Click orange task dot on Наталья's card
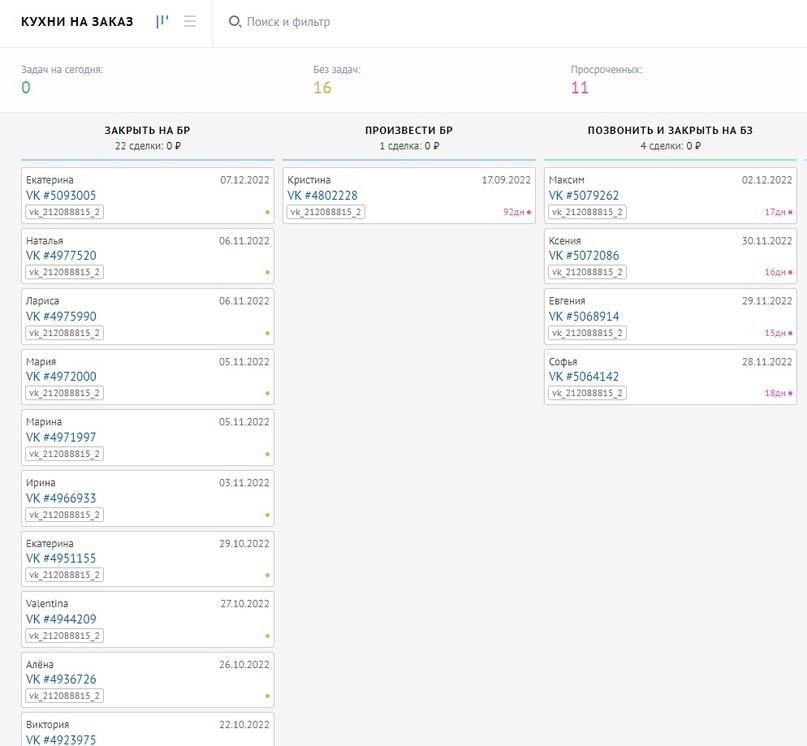 pos(267,272)
